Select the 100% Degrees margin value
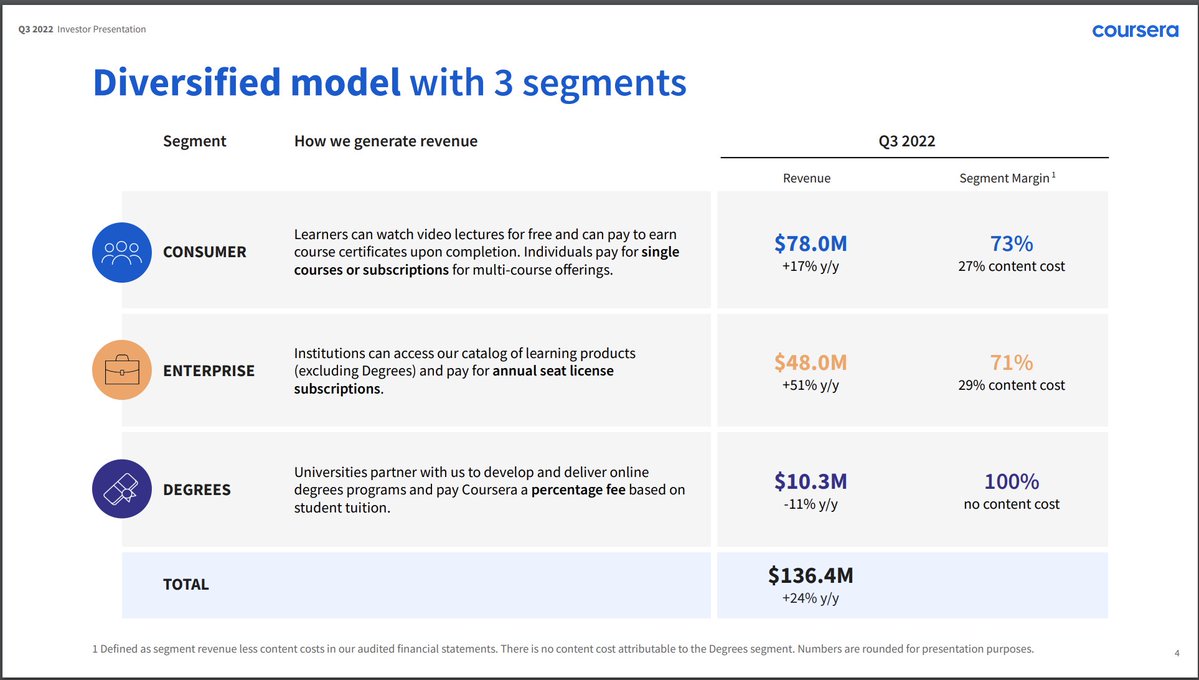The image size is (1199, 680). click(1011, 481)
